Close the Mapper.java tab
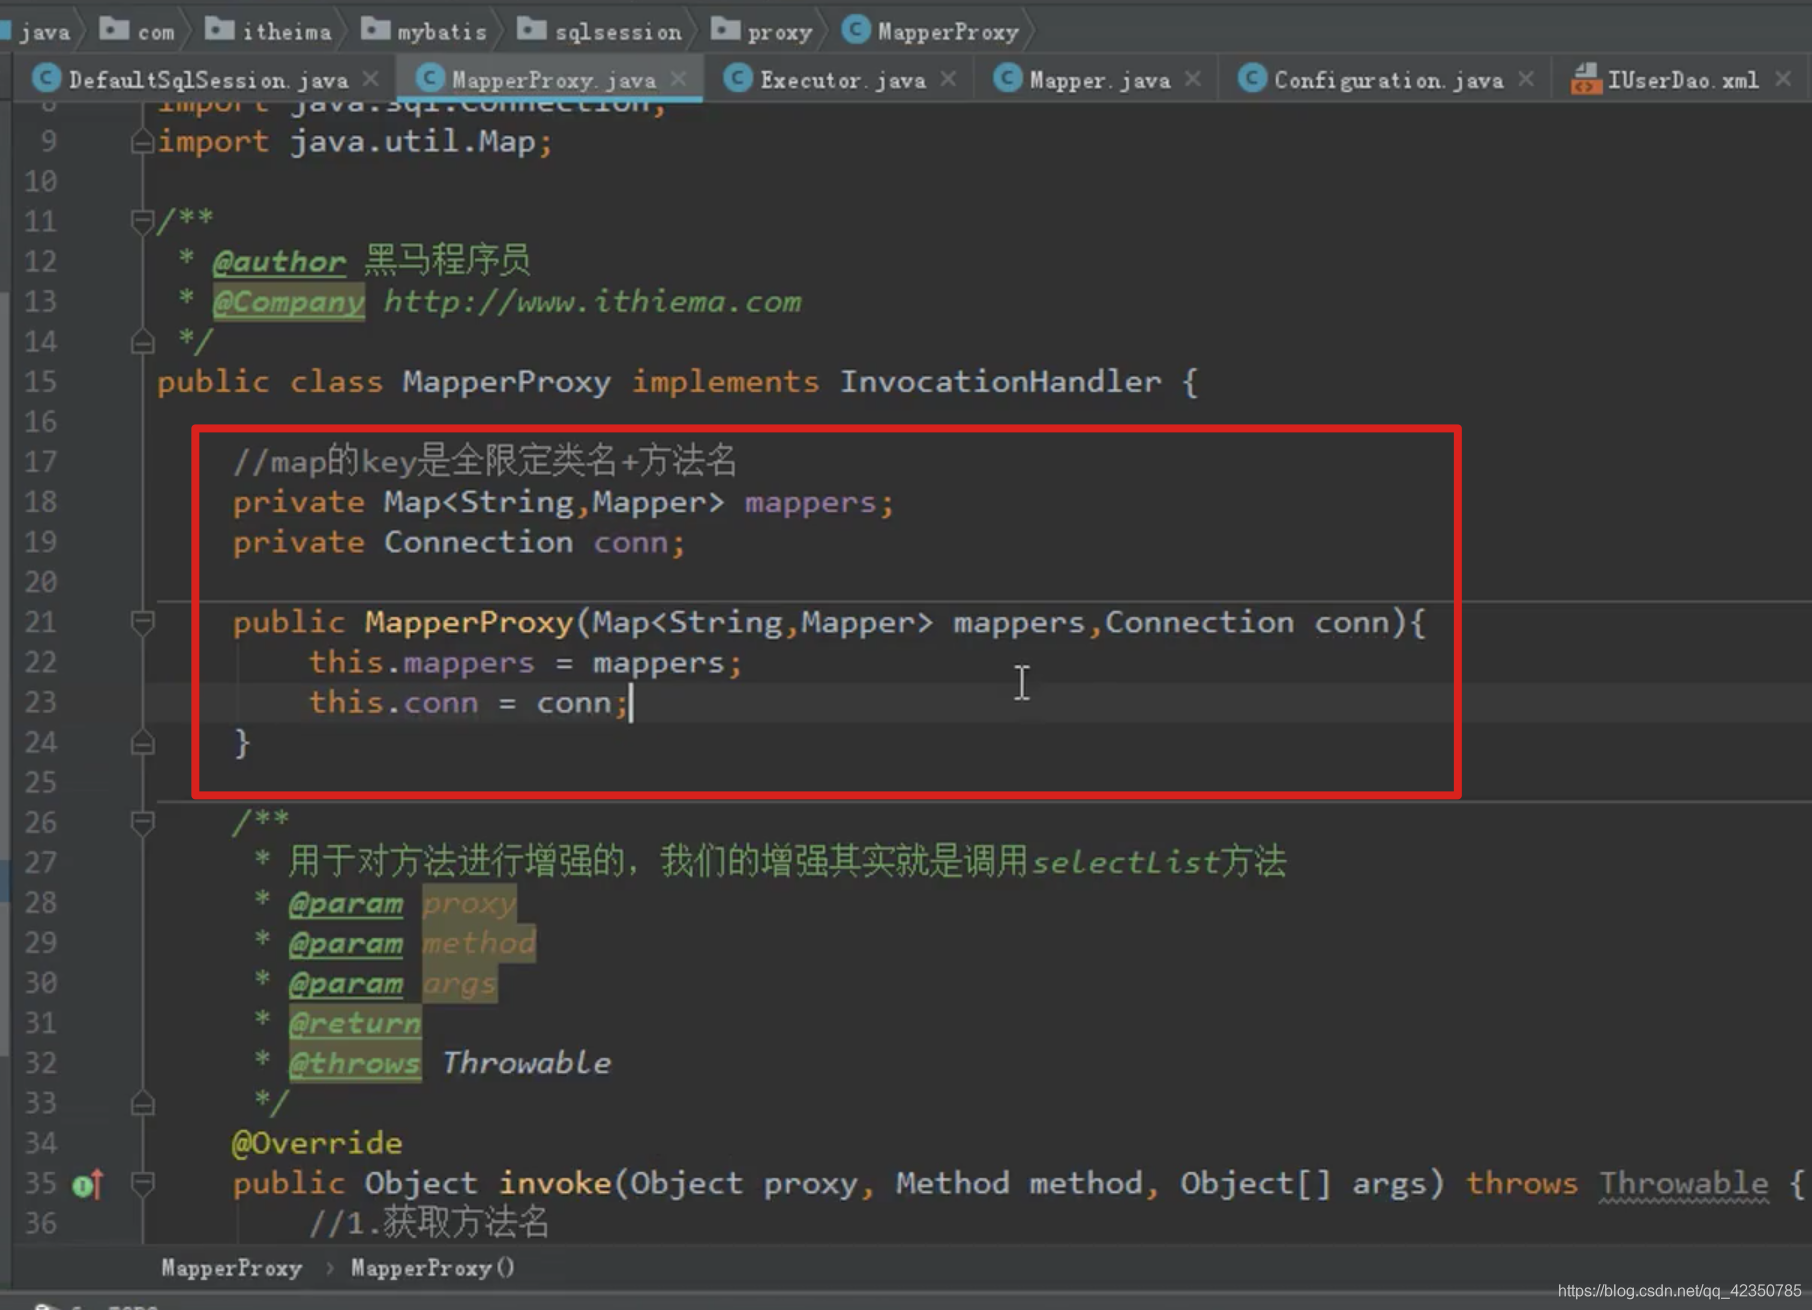The height and width of the screenshot is (1310, 1812). coord(1193,79)
